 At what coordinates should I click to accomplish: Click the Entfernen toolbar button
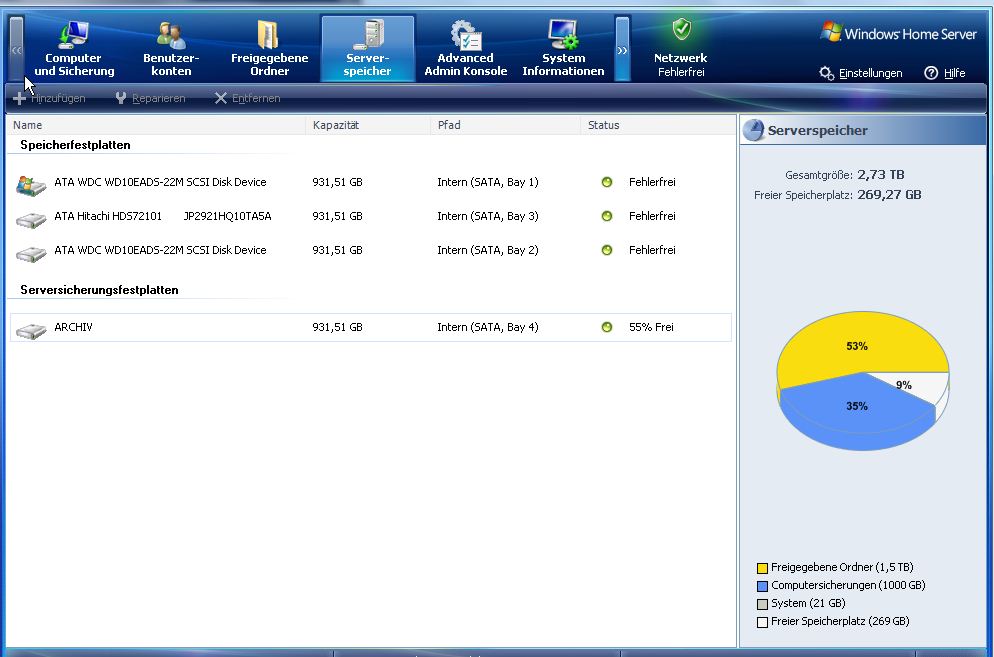(x=247, y=98)
